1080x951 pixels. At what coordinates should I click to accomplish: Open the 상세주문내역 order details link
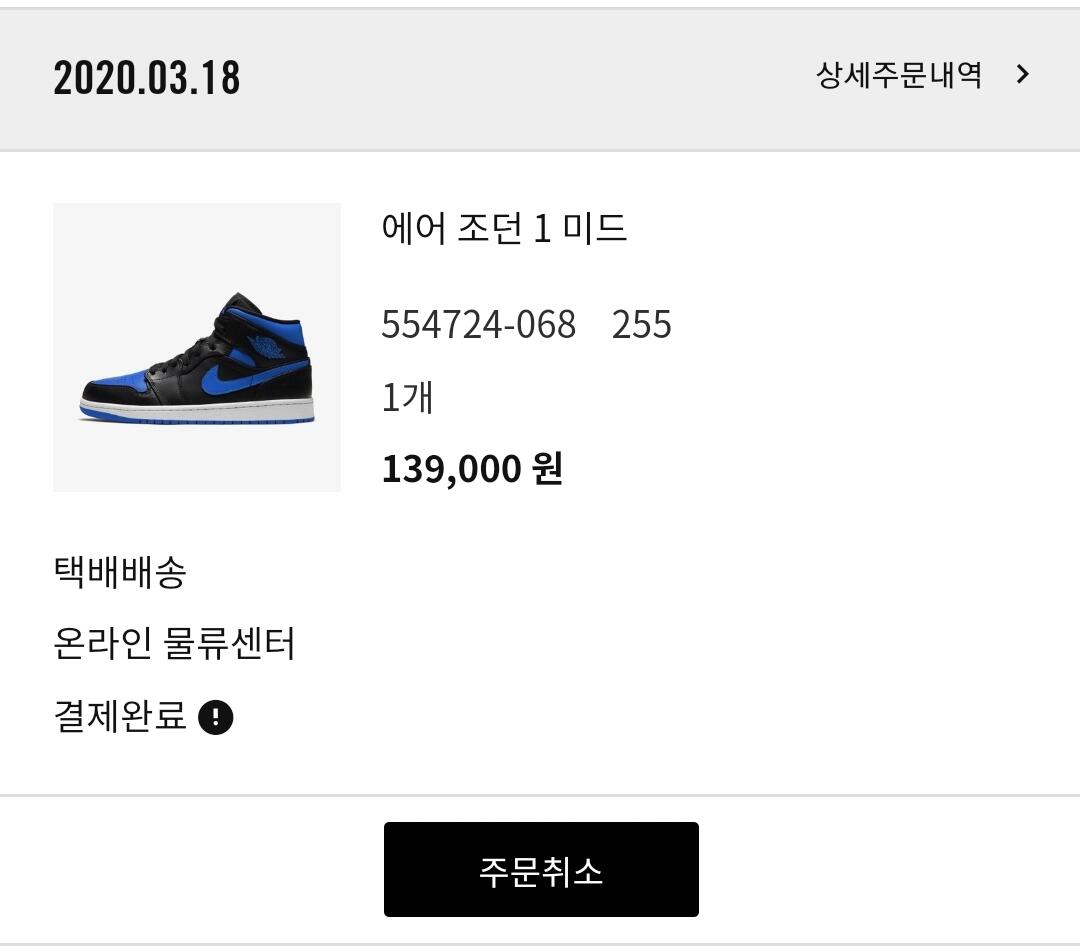[899, 74]
